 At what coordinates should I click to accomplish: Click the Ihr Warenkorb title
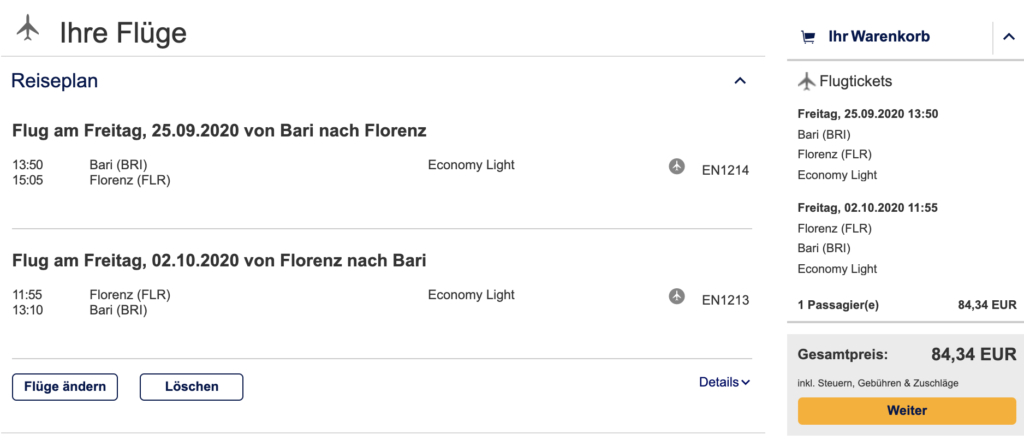click(x=879, y=37)
